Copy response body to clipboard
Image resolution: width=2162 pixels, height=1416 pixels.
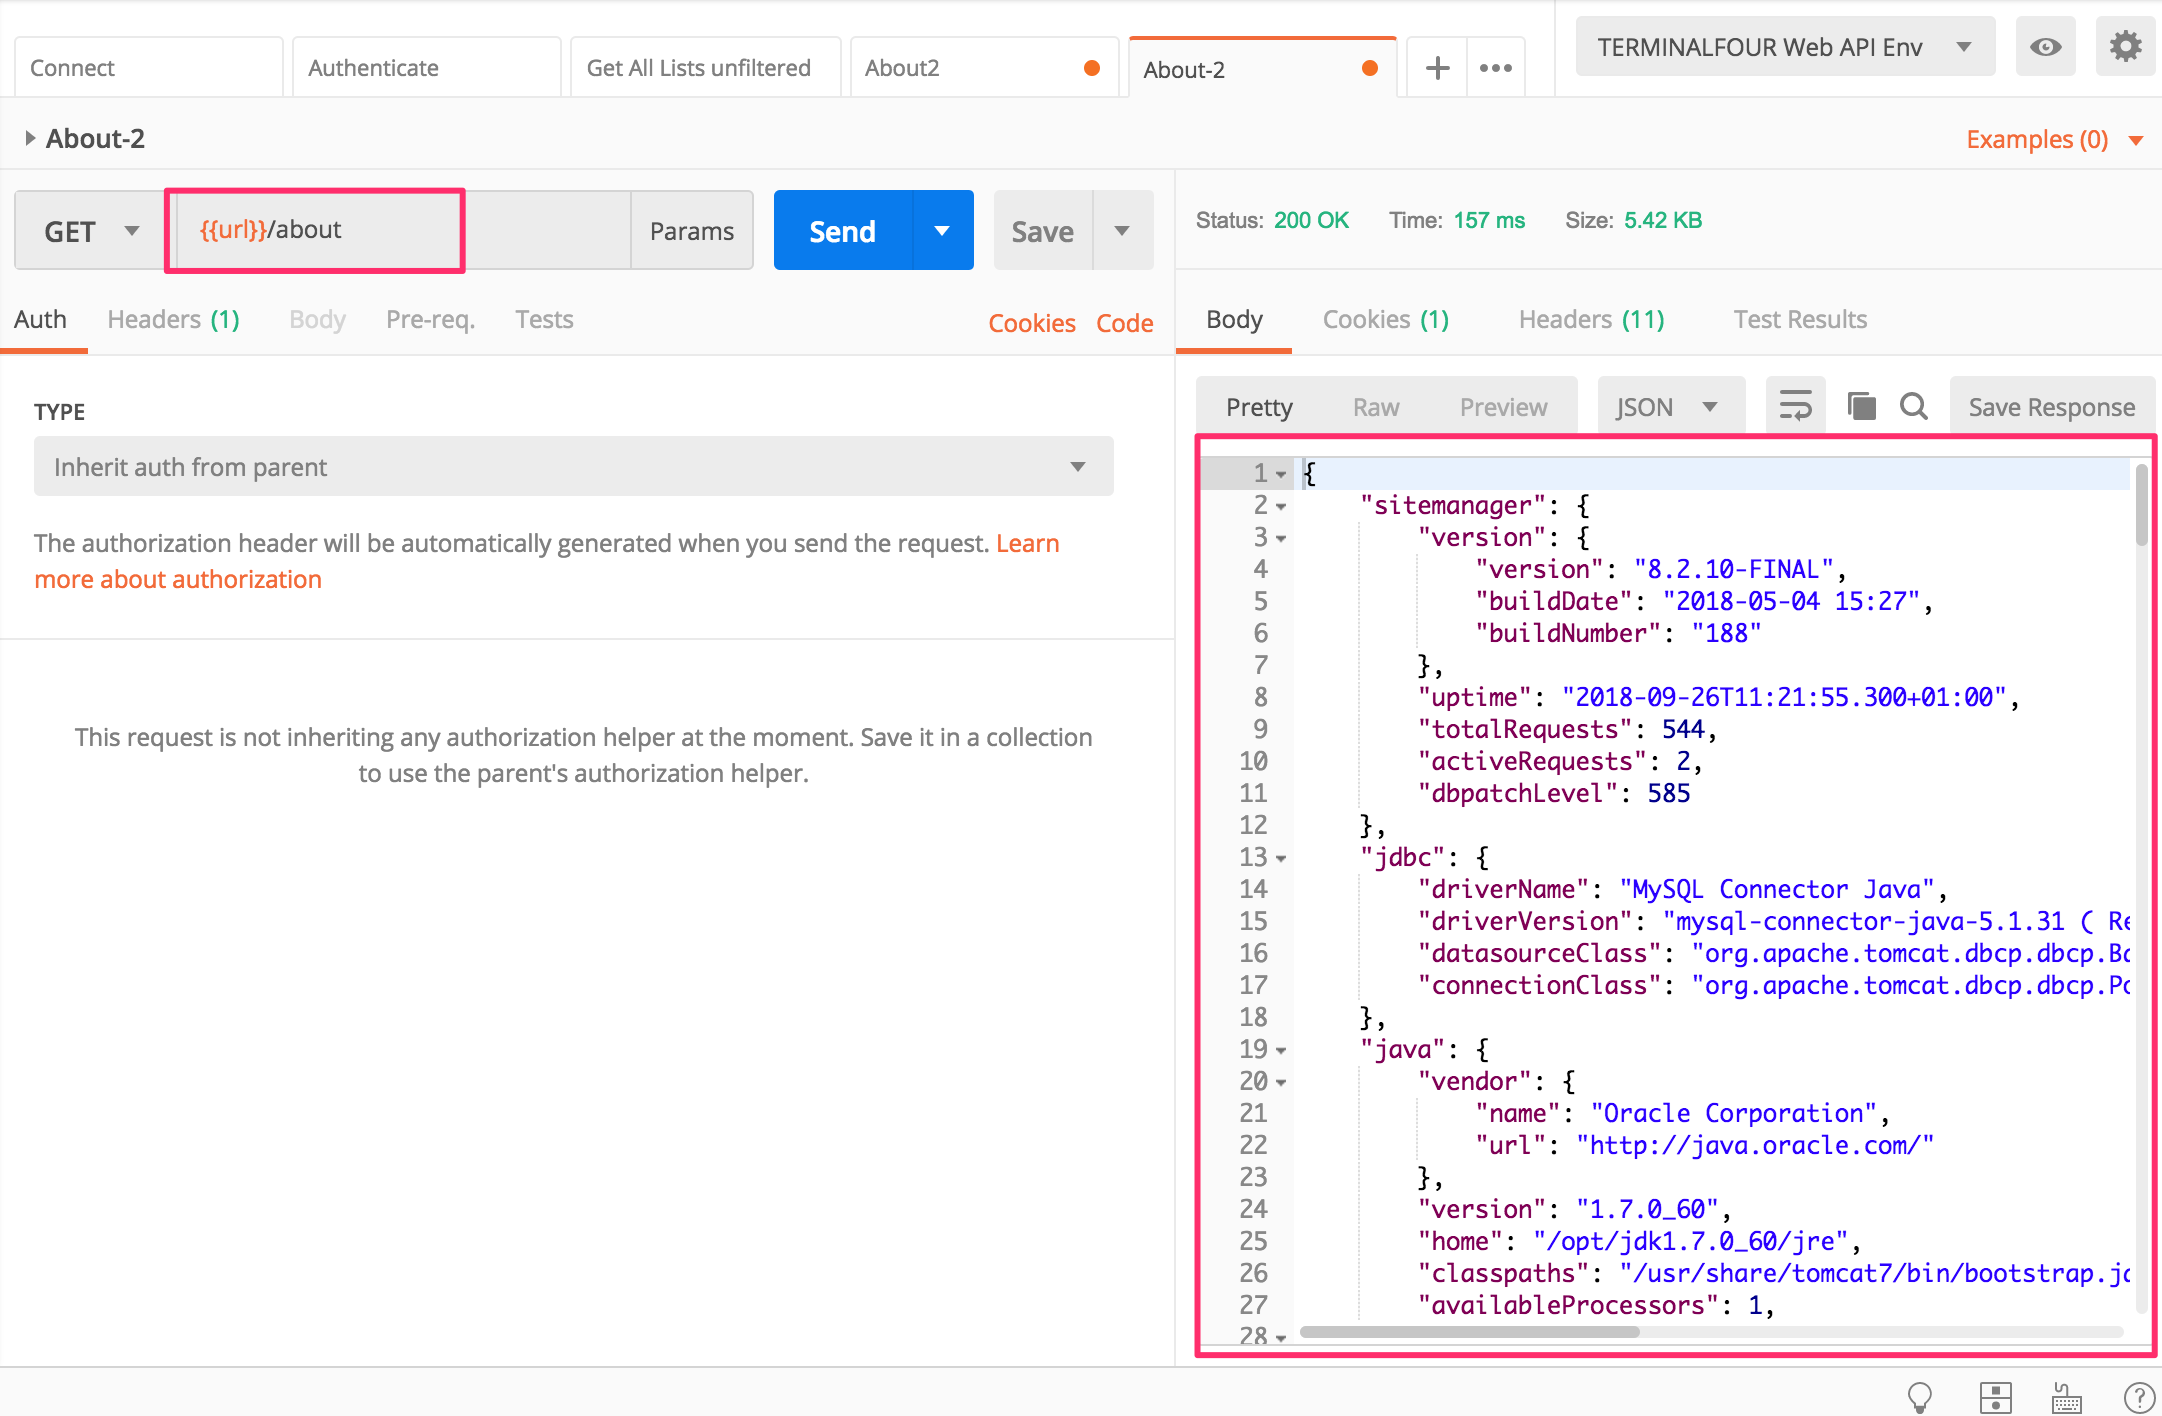(1861, 406)
